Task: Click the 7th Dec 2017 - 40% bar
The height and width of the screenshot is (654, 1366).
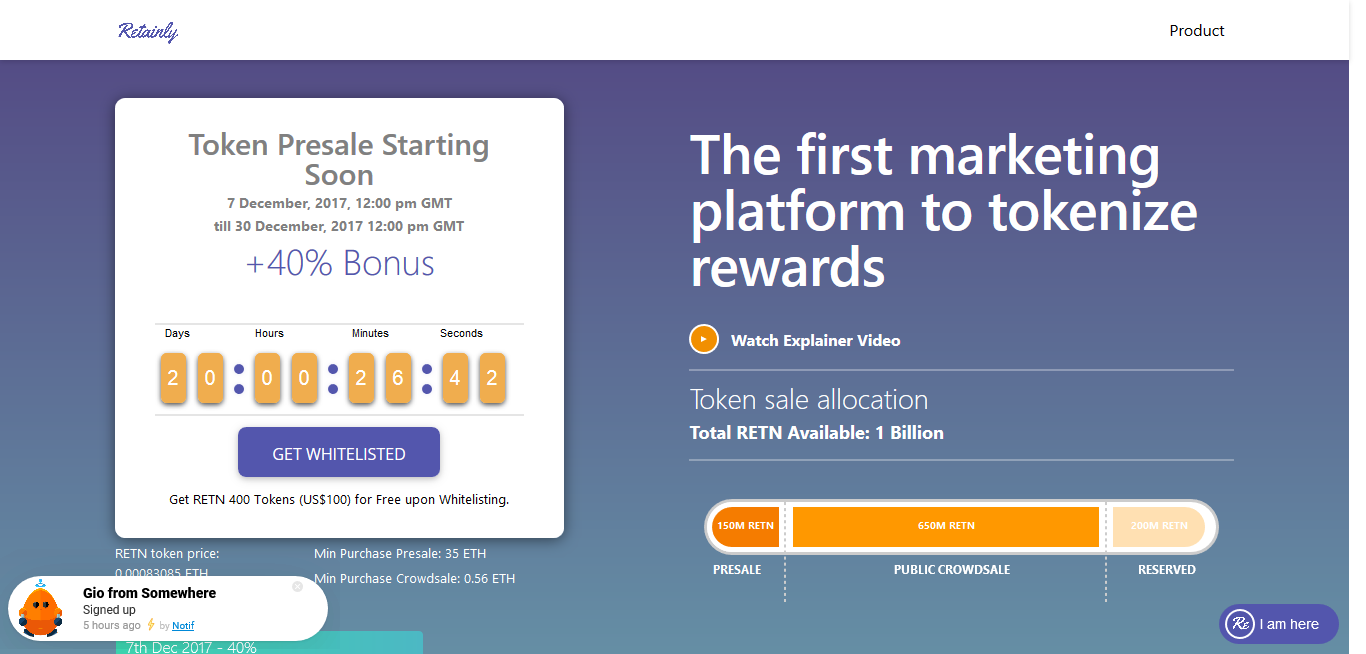Action: (269, 643)
